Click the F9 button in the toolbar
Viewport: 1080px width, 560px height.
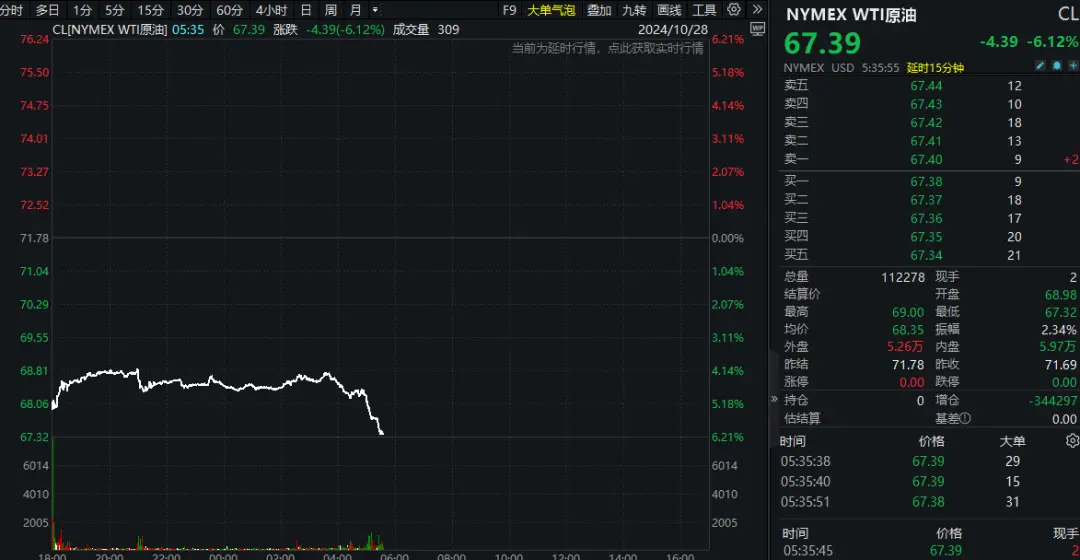[x=509, y=10]
